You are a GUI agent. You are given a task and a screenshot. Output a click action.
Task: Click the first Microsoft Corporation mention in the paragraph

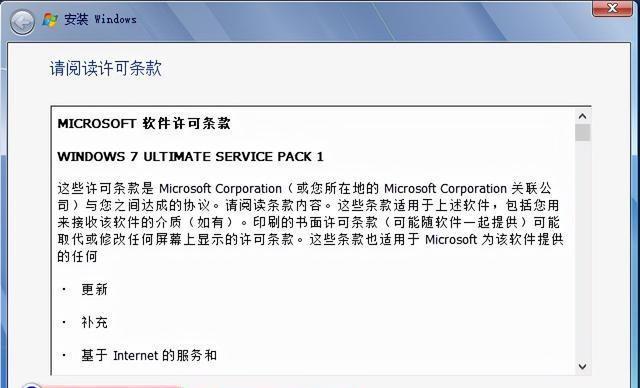click(220, 188)
